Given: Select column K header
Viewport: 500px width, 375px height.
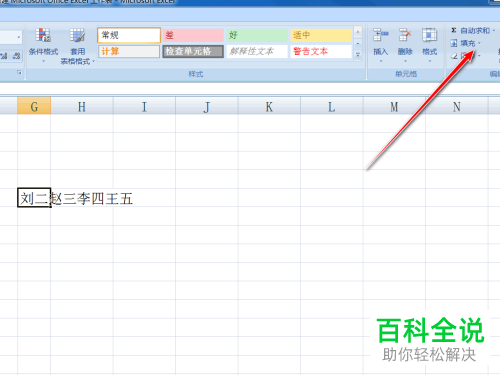Looking at the screenshot, I should [269, 106].
